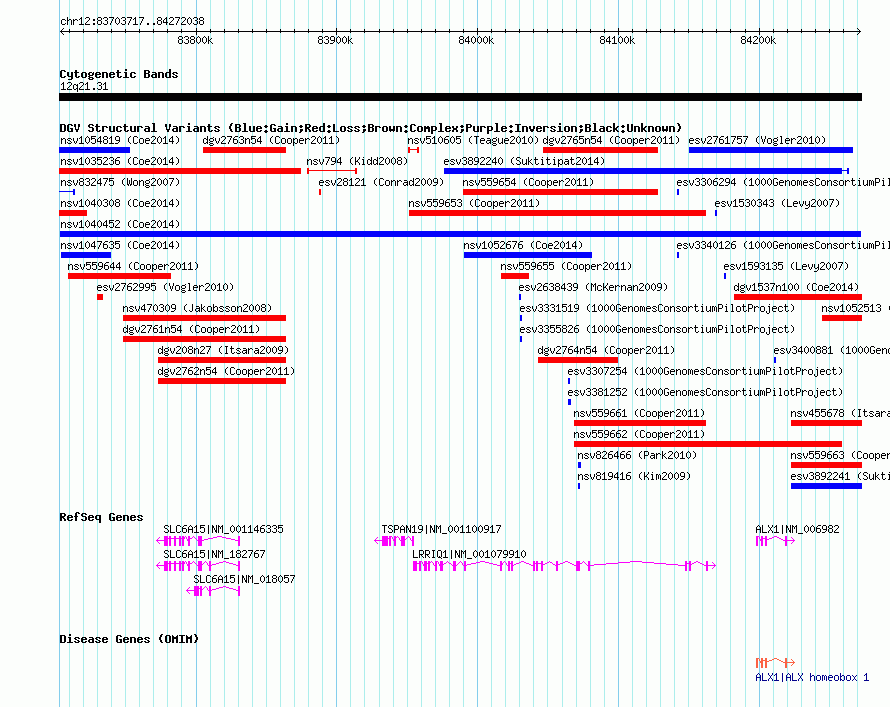Click the esv3307254 variant label
Viewport: 890px width, 707px height.
(x=705, y=371)
